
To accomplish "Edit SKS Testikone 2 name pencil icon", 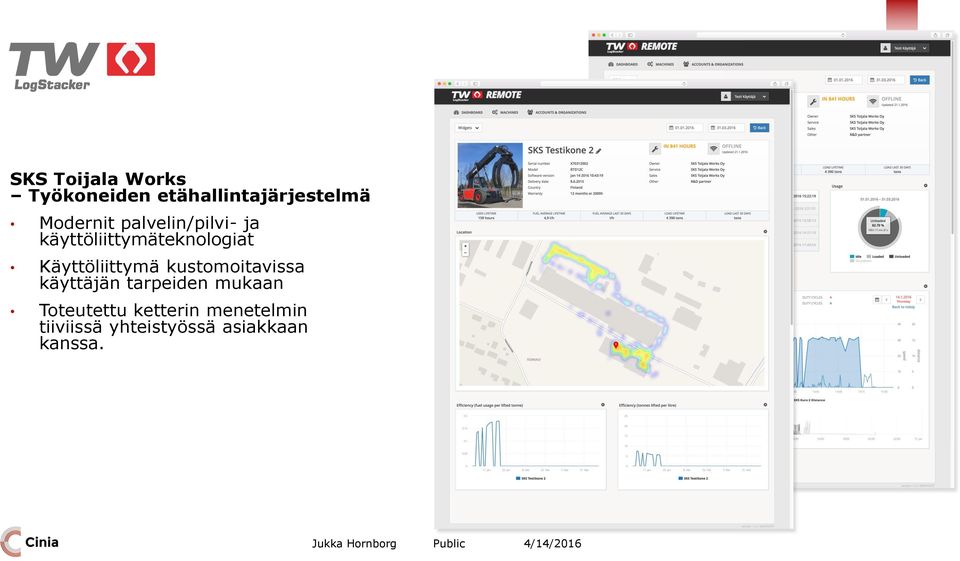I will point(599,151).
